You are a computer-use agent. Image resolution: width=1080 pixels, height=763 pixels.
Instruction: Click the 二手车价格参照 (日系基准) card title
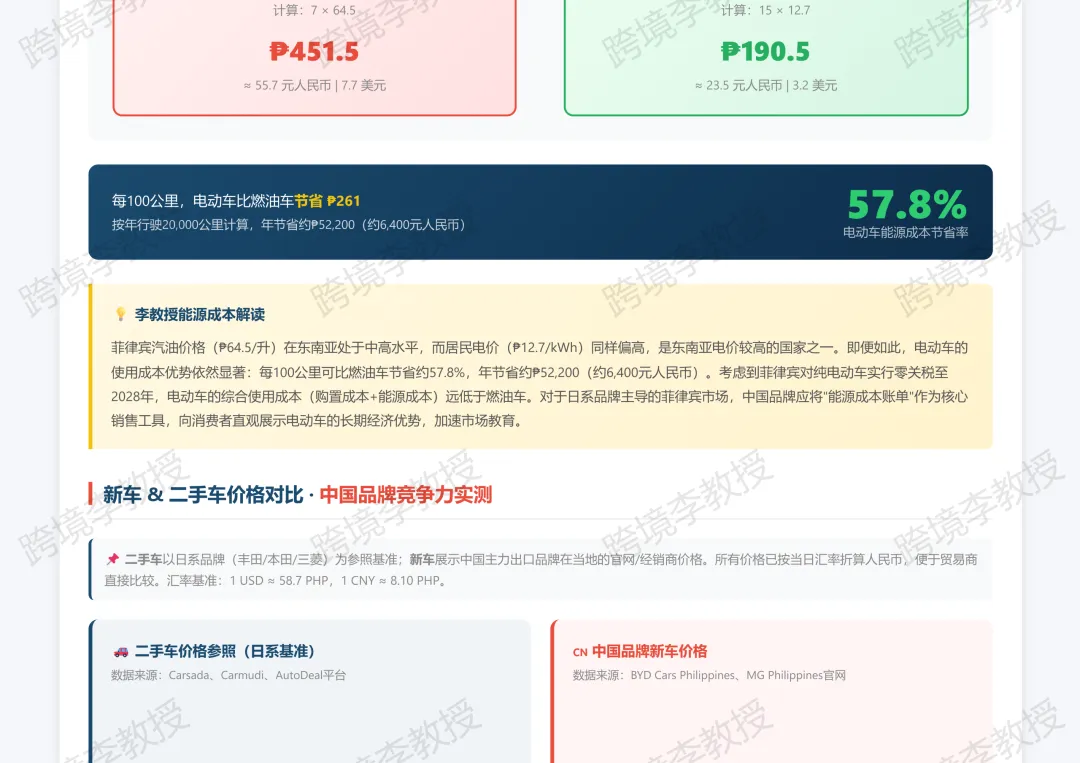coord(225,651)
